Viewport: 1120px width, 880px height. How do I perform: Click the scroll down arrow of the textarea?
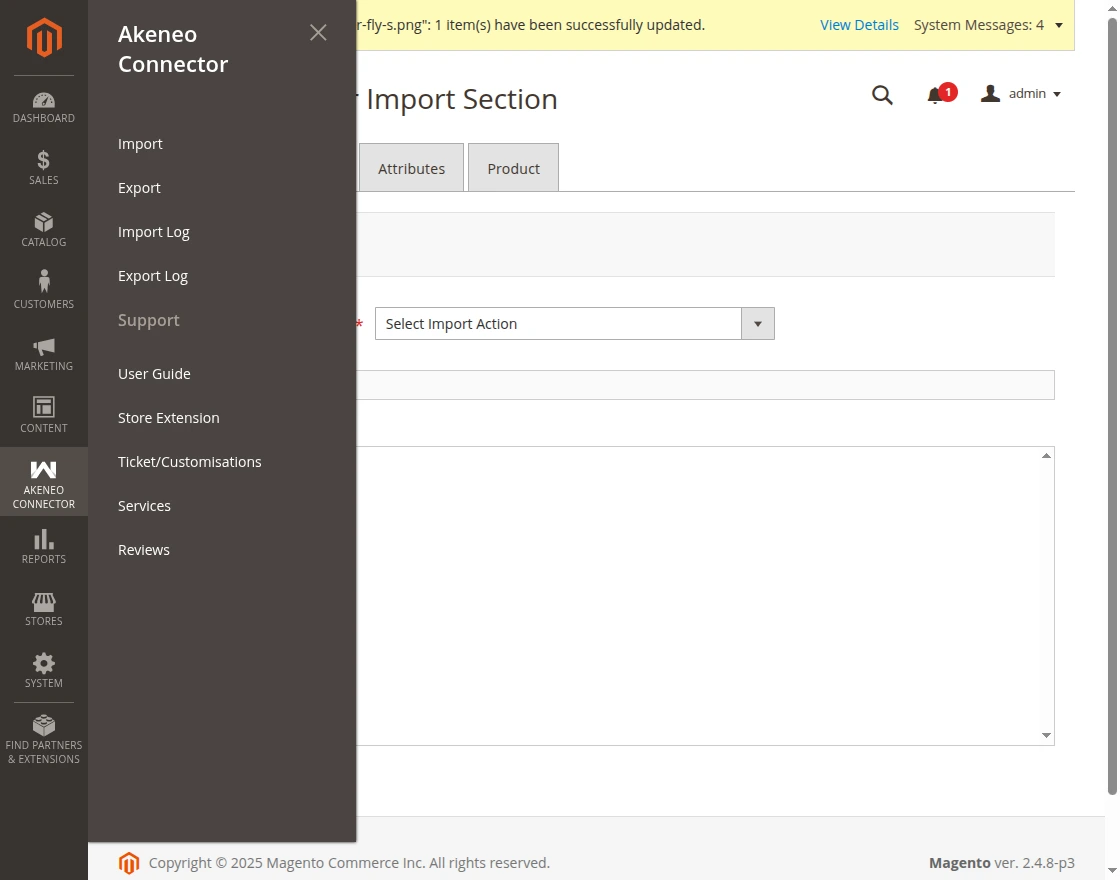1046,736
